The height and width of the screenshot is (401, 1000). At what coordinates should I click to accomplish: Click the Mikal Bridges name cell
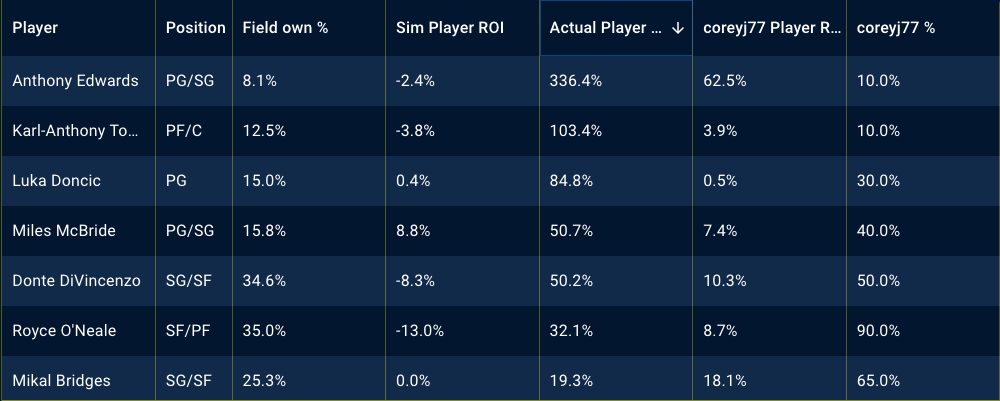click(62, 381)
